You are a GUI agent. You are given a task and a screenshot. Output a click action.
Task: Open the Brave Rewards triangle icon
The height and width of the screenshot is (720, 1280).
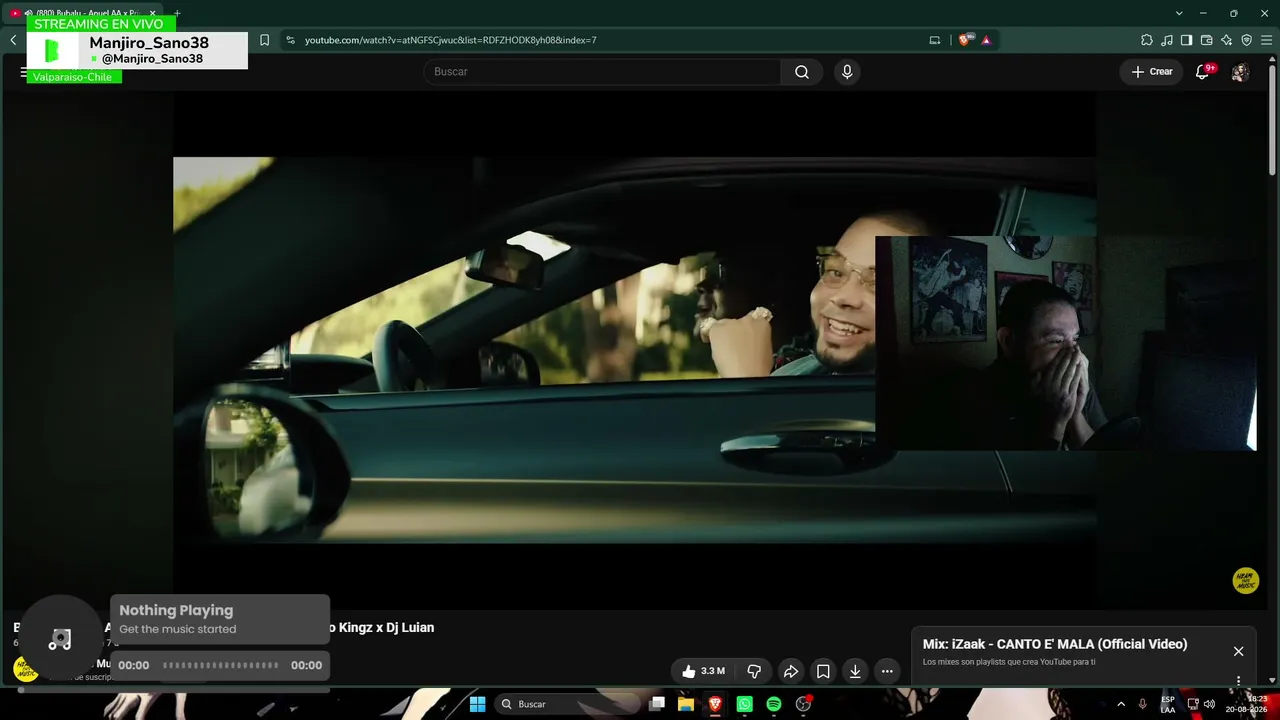(986, 40)
